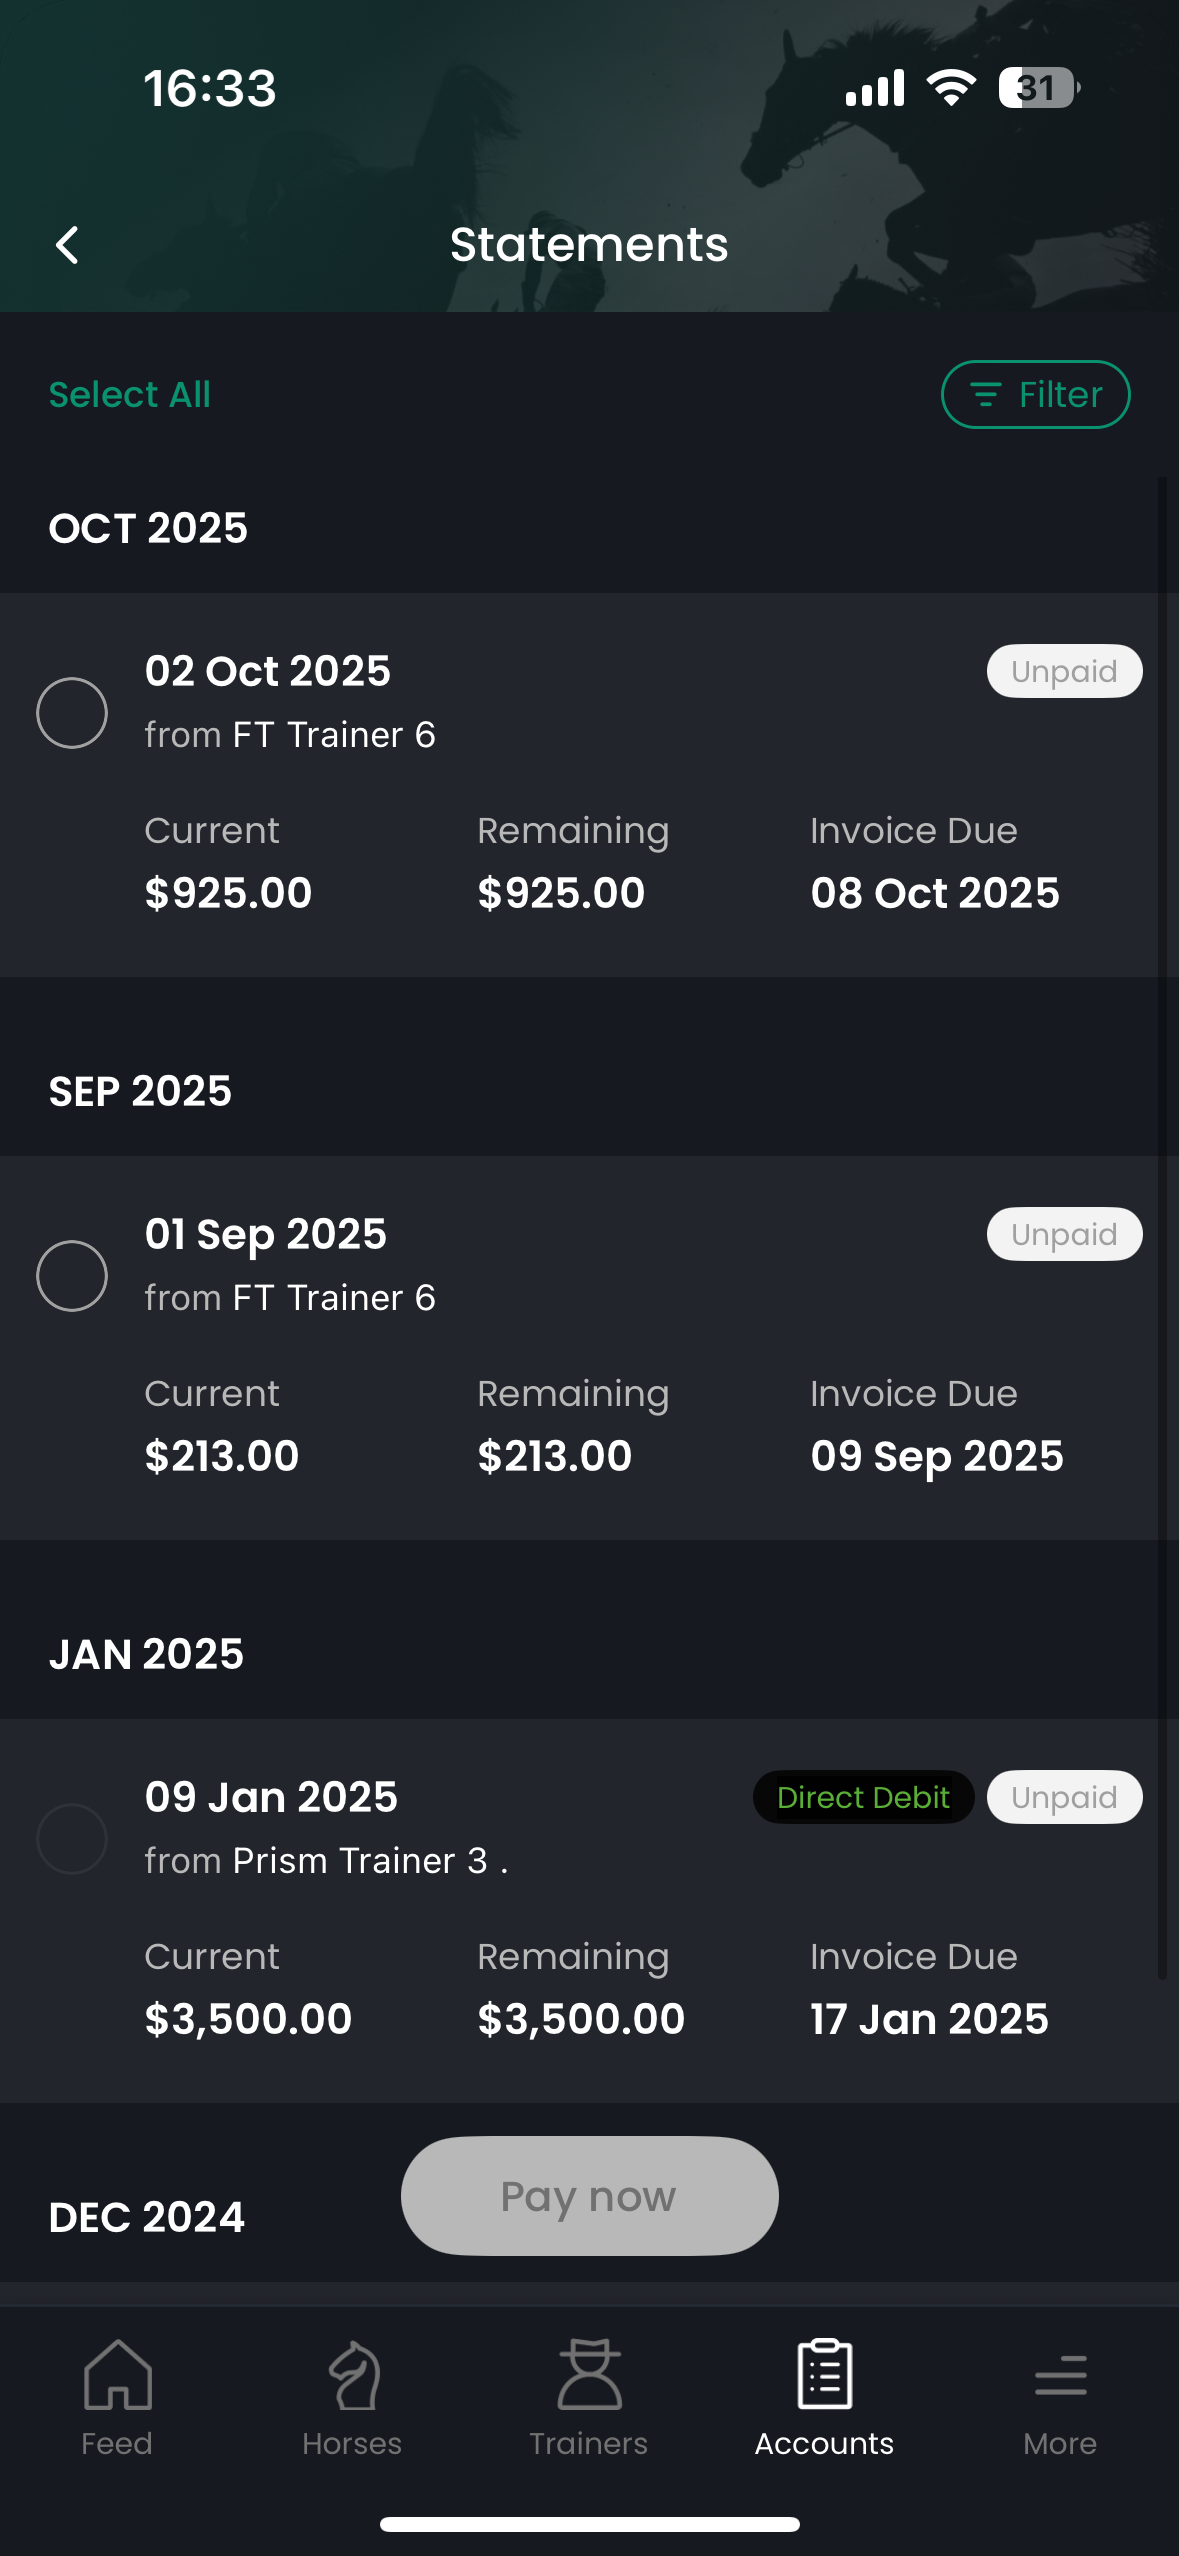Screen dimensions: 1179x2556
Task: Click the vertical scrollbar on the right
Action: (1162, 1200)
